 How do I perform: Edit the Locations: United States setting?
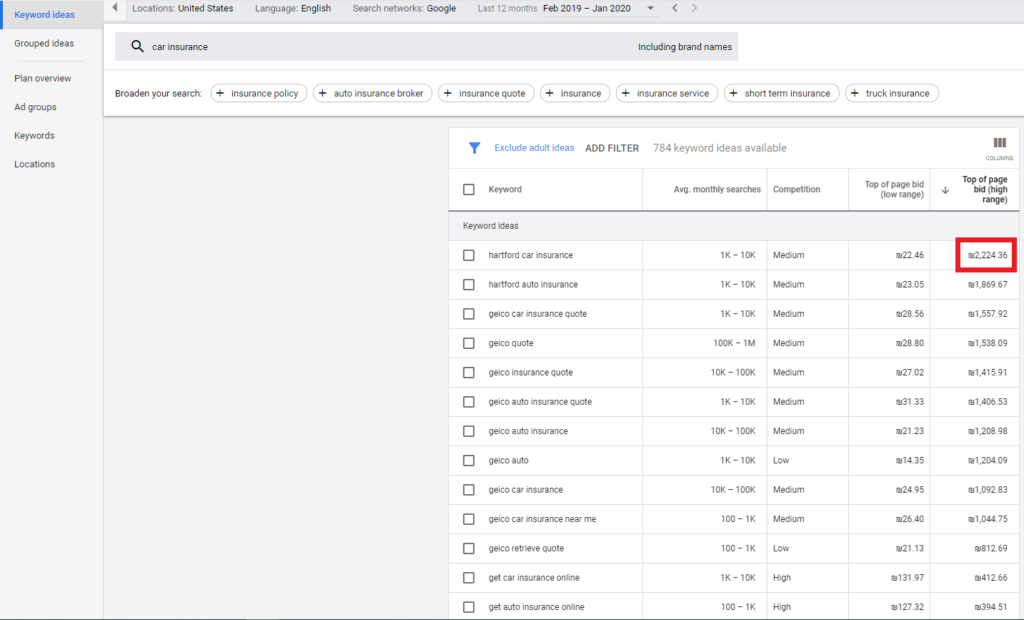pos(183,8)
